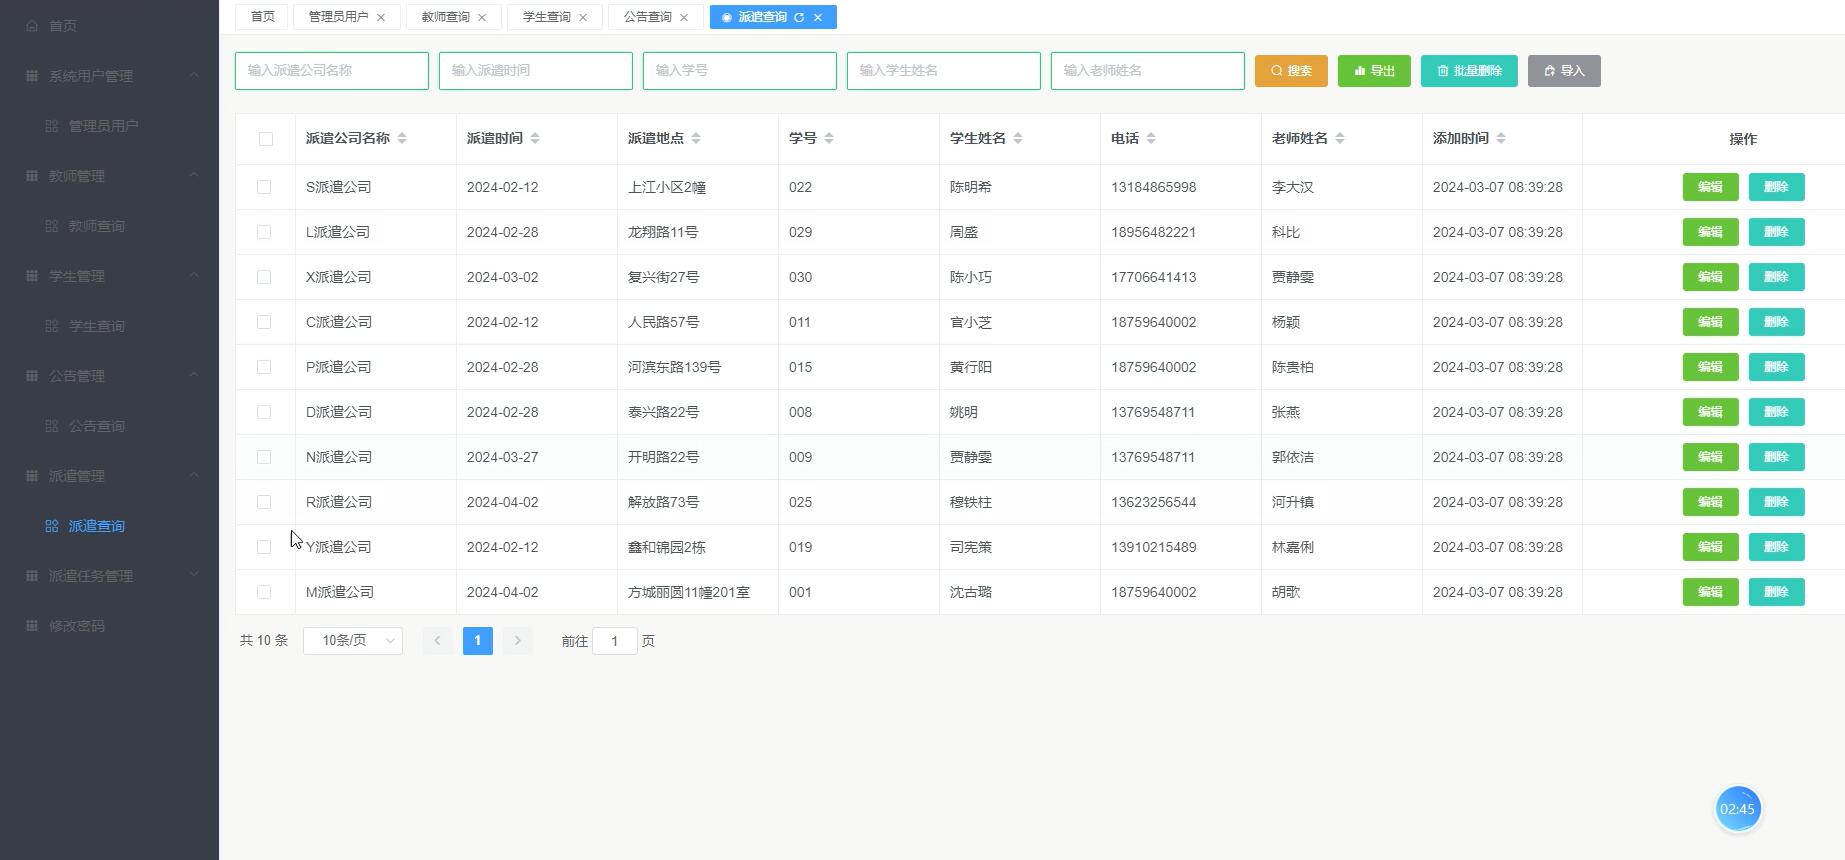Switch to the 学生查询 tab
Screen dimensions: 1845x860
click(546, 17)
